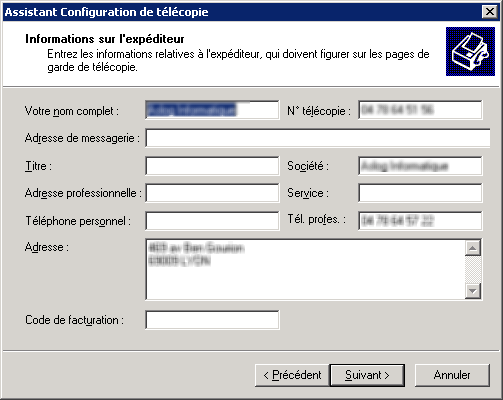Click the Téléphone personnel field

pyautogui.click(x=212, y=221)
